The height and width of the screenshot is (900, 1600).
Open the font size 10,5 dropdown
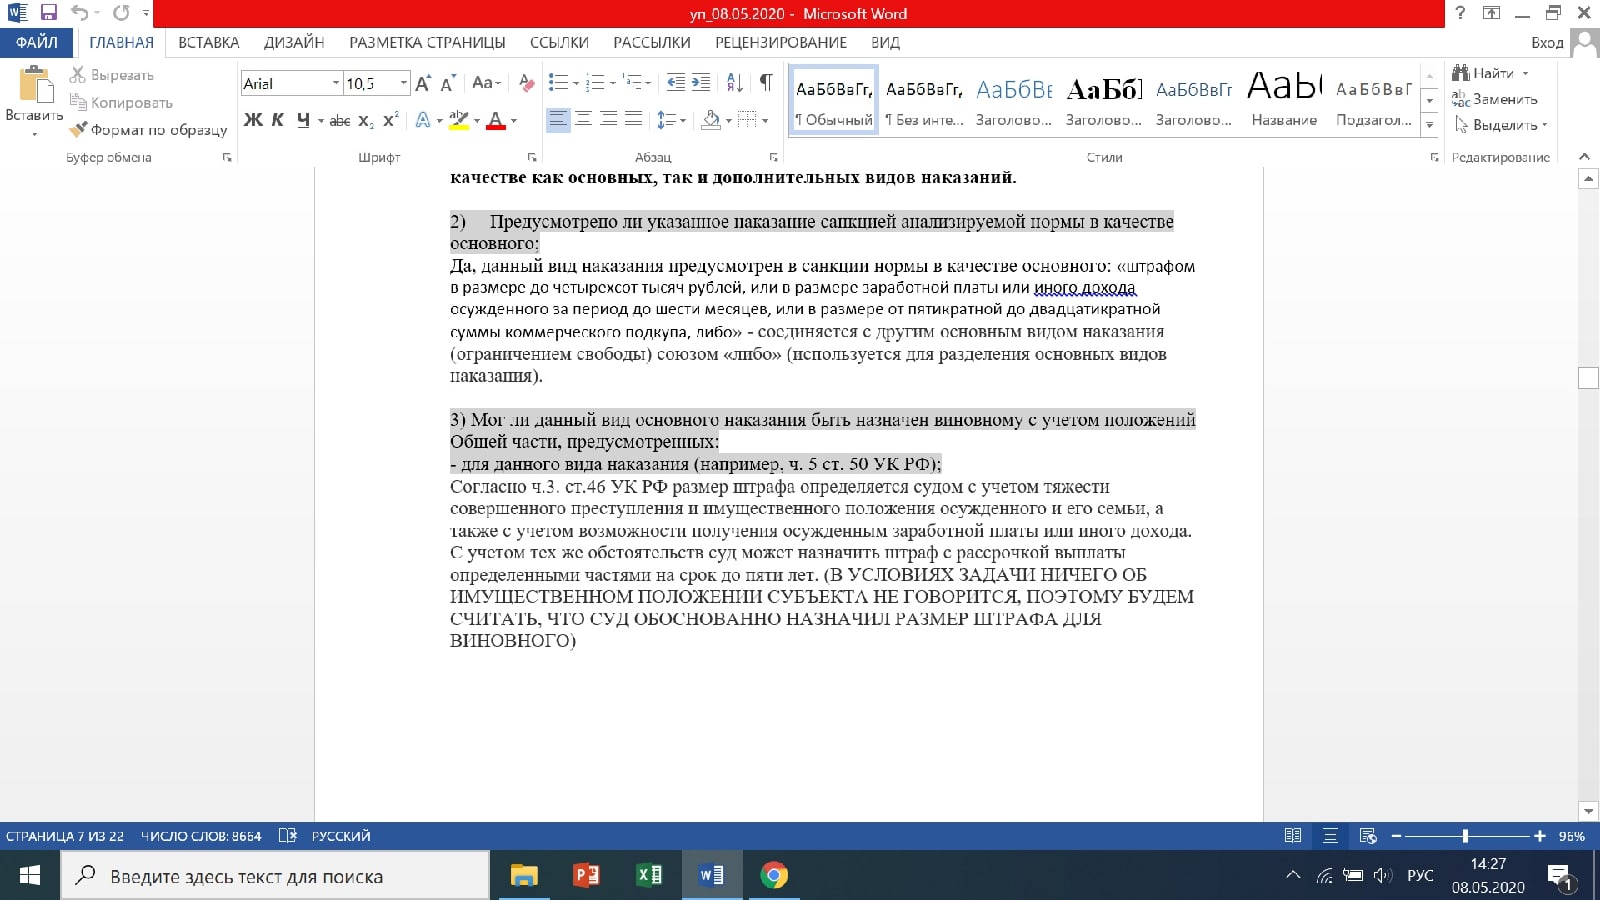point(403,83)
